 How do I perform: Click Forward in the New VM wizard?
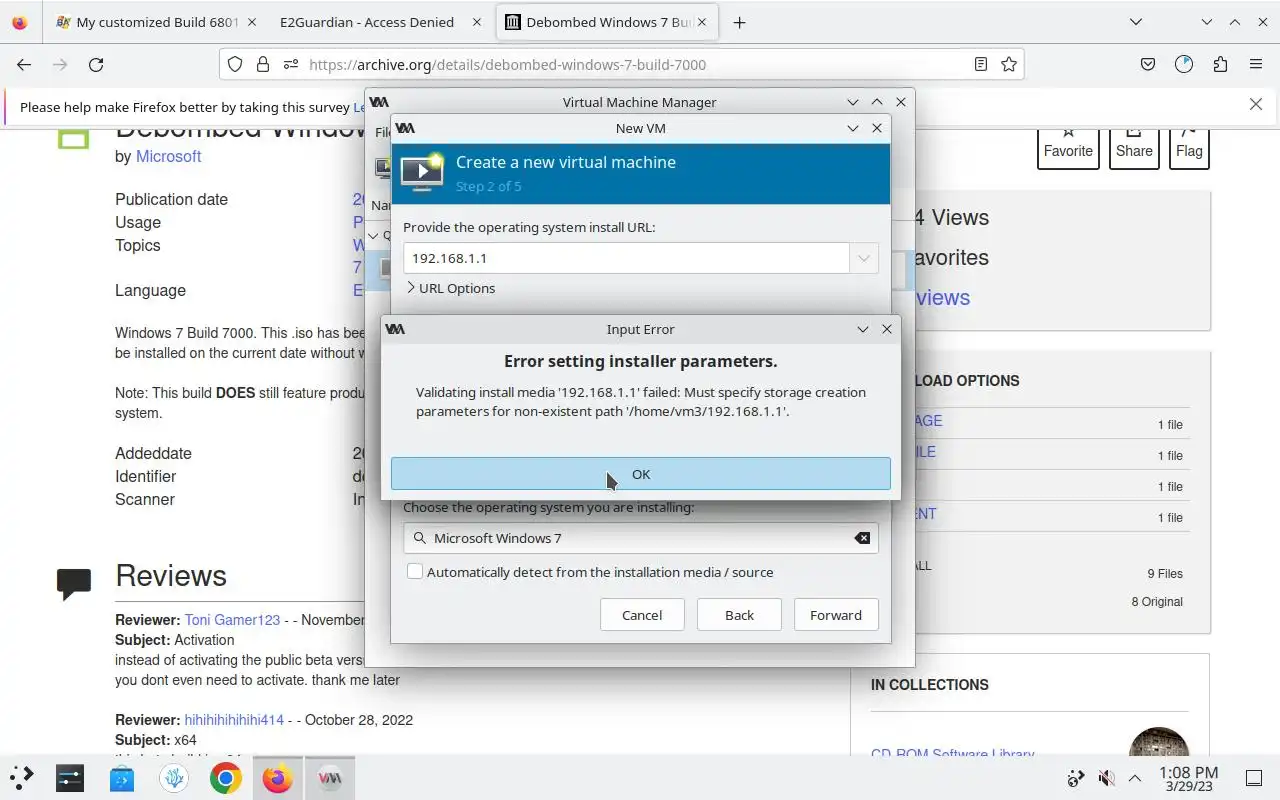[836, 615]
